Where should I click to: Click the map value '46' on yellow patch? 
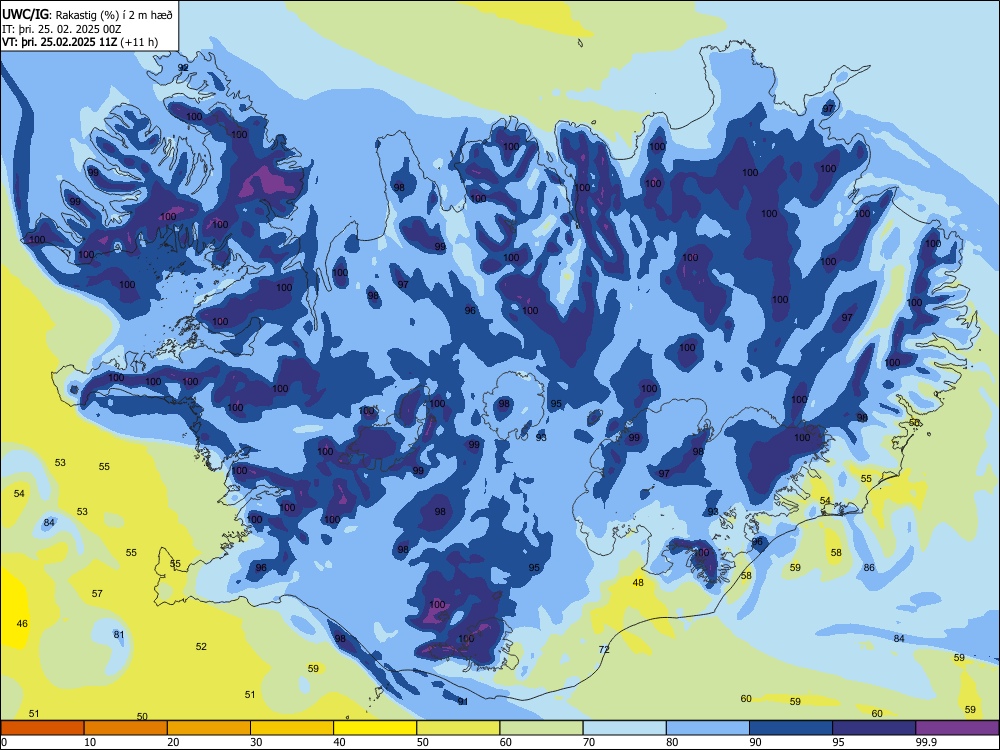coord(22,623)
